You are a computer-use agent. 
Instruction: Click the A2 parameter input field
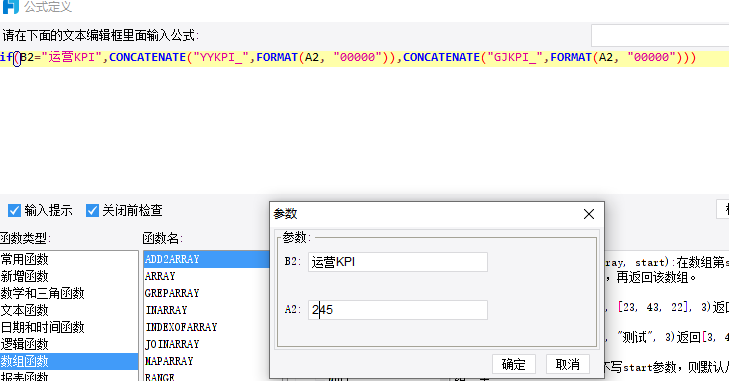point(398,310)
